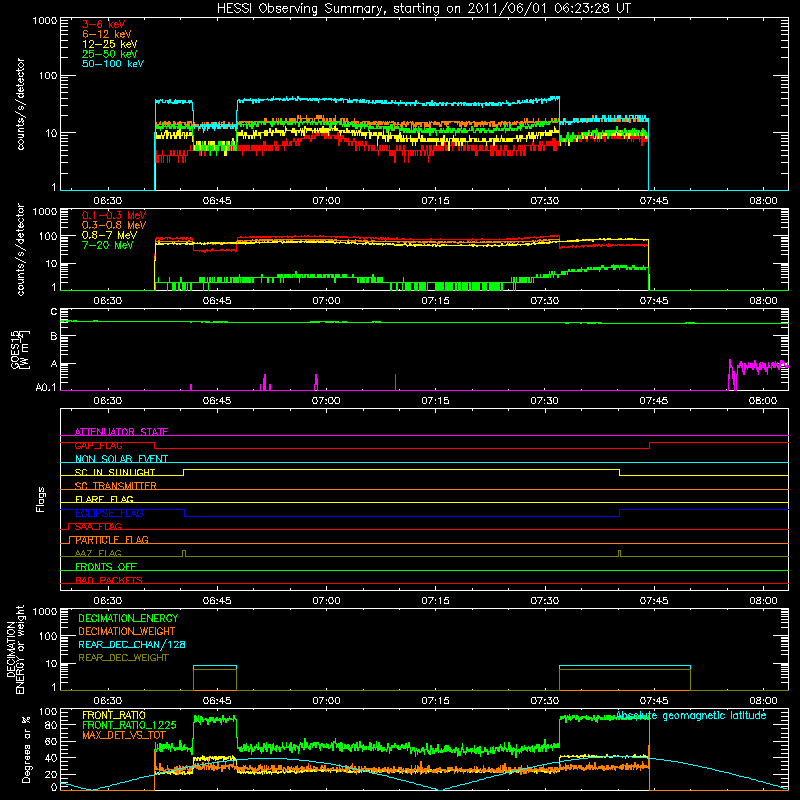Click the GOES15 axis label

click(15, 349)
